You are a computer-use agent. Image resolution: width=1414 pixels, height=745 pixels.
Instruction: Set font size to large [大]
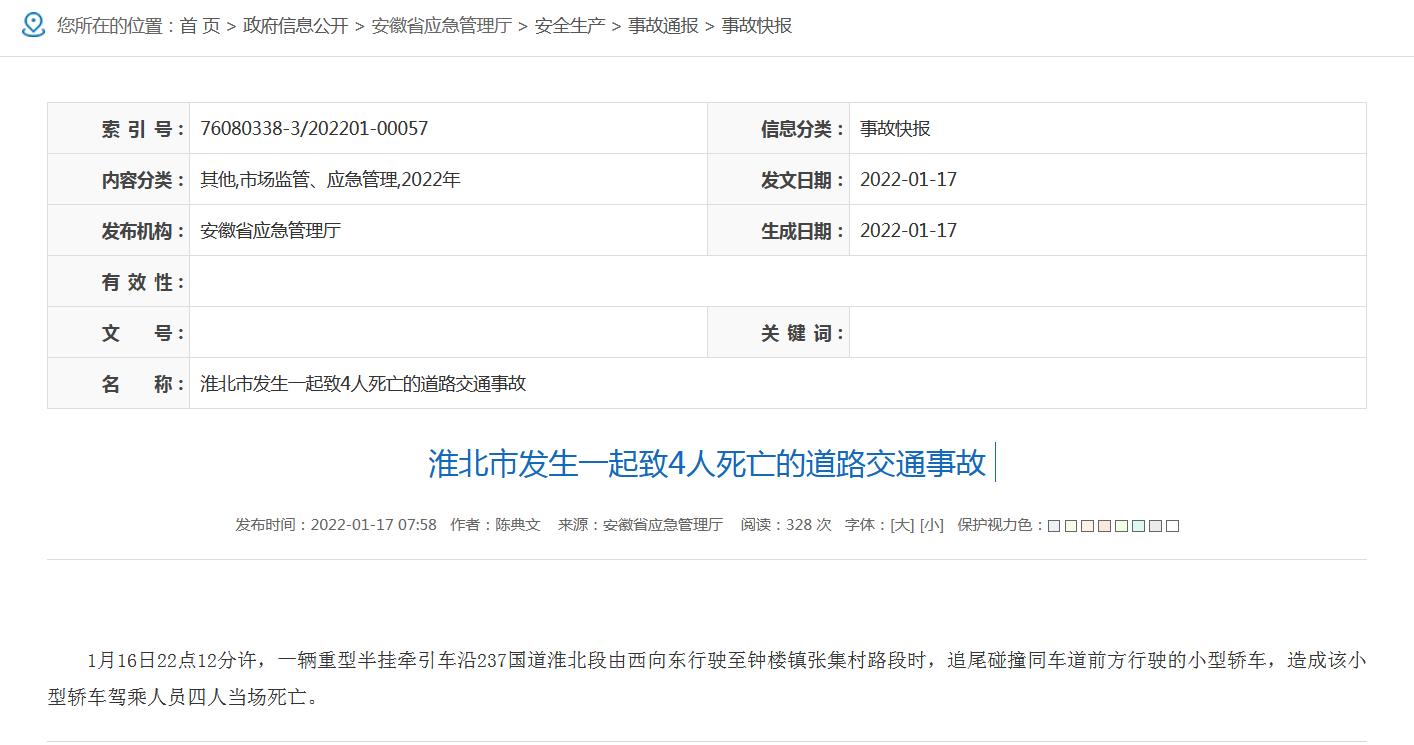(902, 525)
